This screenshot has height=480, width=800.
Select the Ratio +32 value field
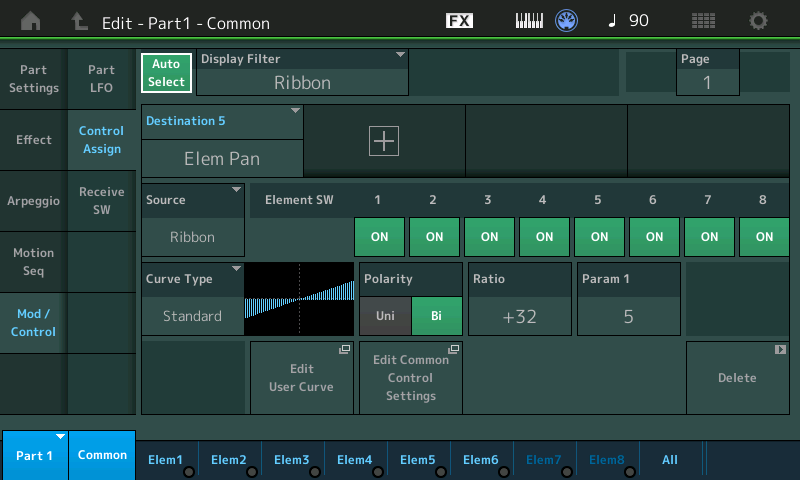519,316
